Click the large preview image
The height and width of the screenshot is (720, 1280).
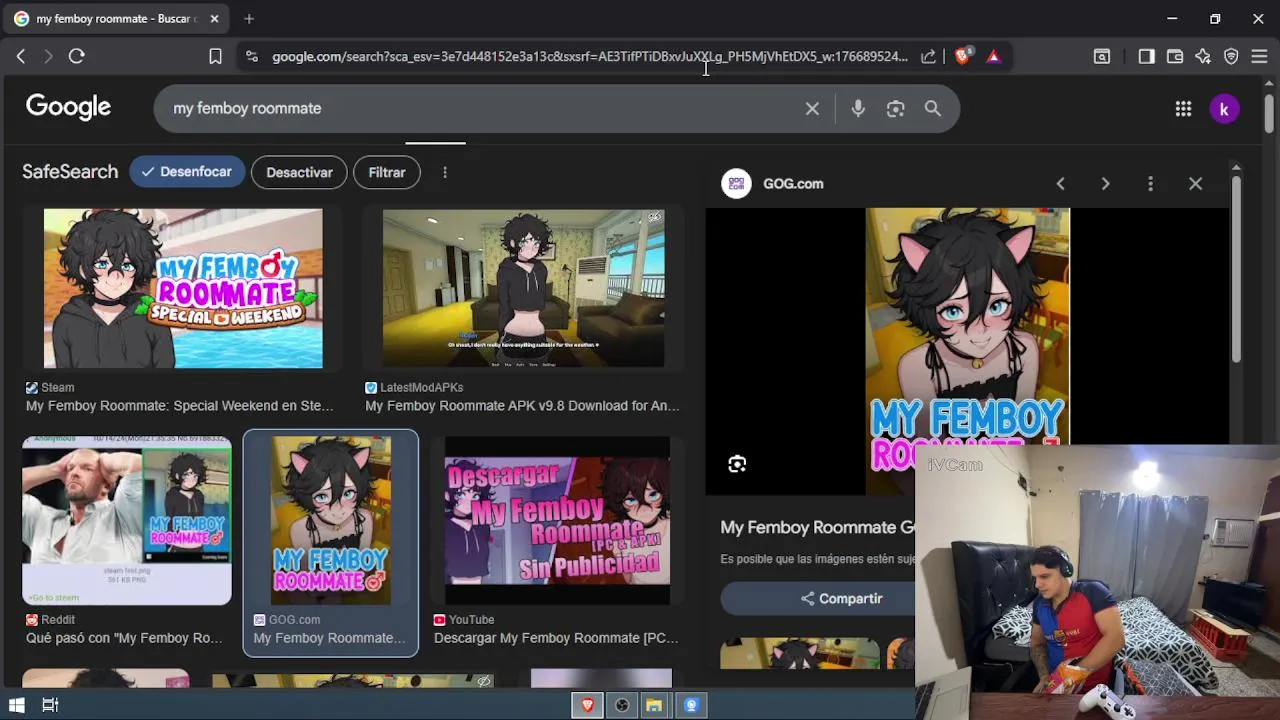click(967, 326)
